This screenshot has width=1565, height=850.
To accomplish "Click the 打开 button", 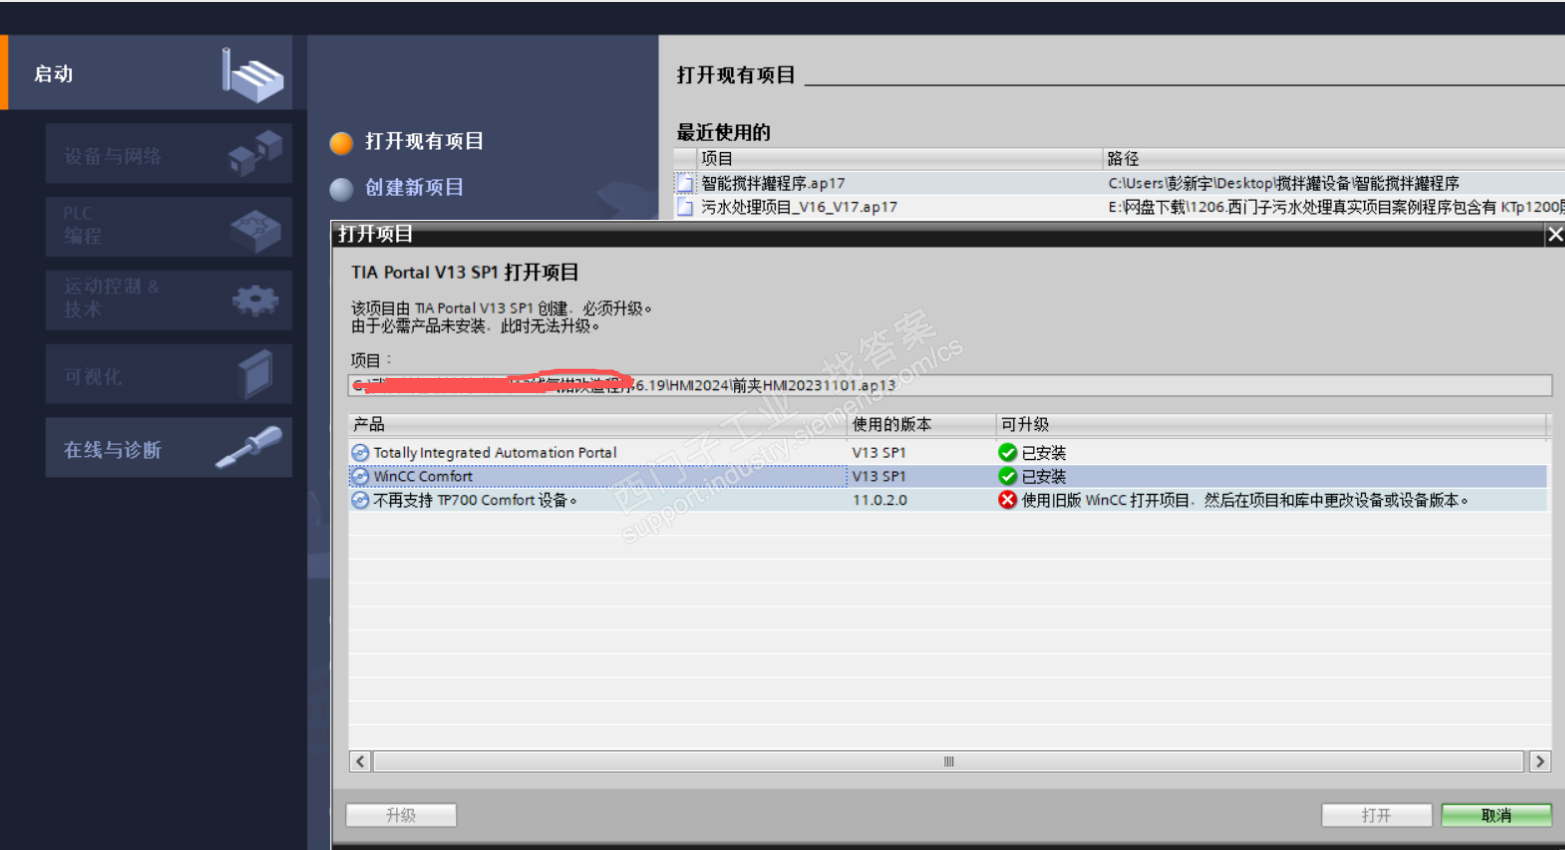I will (x=1376, y=815).
